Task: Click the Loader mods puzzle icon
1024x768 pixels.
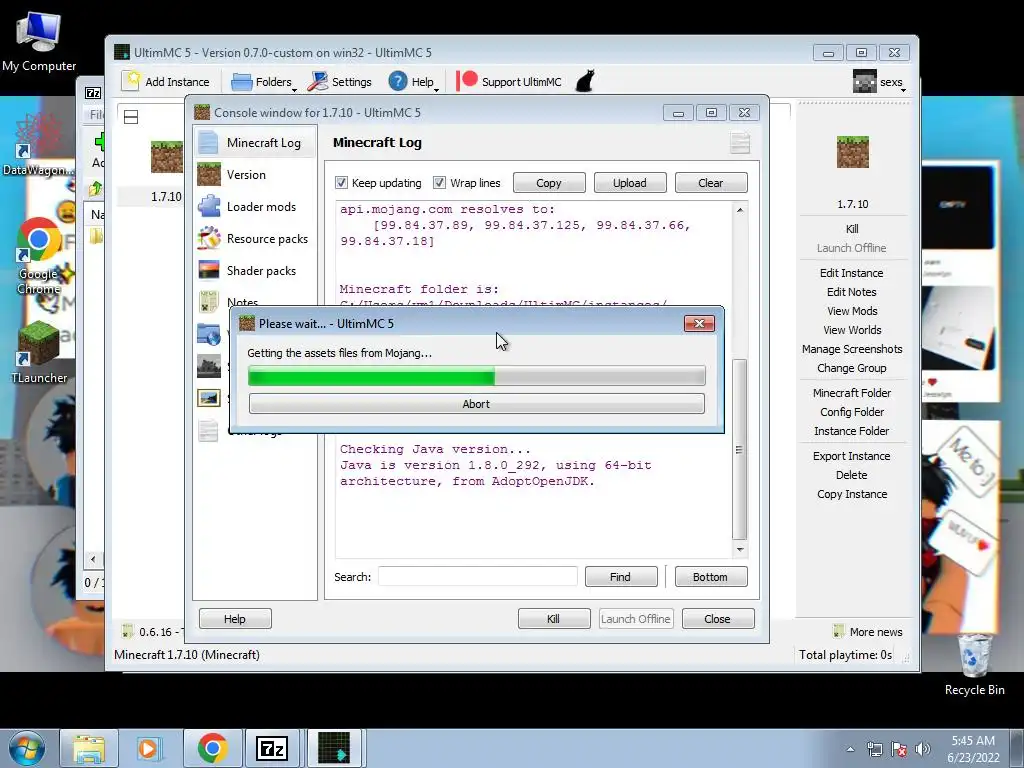Action: (208, 206)
